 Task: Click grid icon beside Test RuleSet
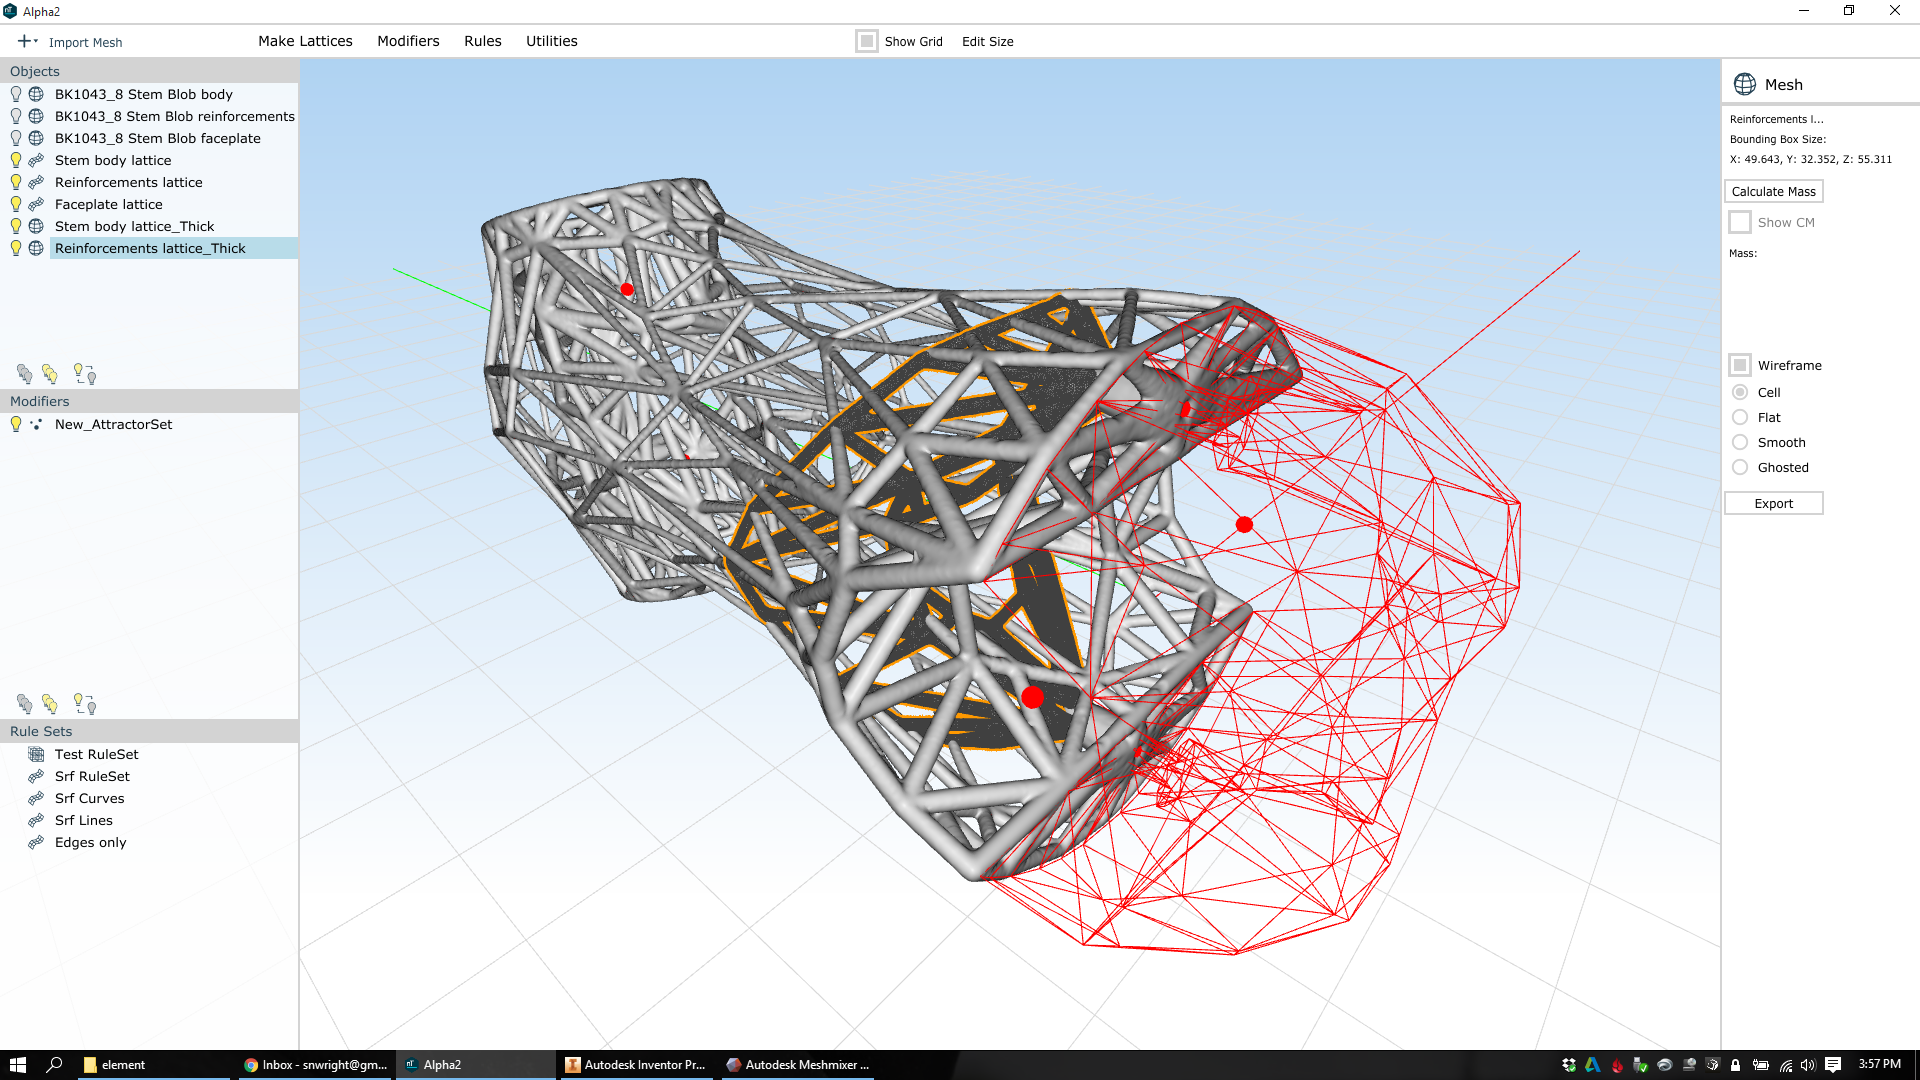[36, 754]
